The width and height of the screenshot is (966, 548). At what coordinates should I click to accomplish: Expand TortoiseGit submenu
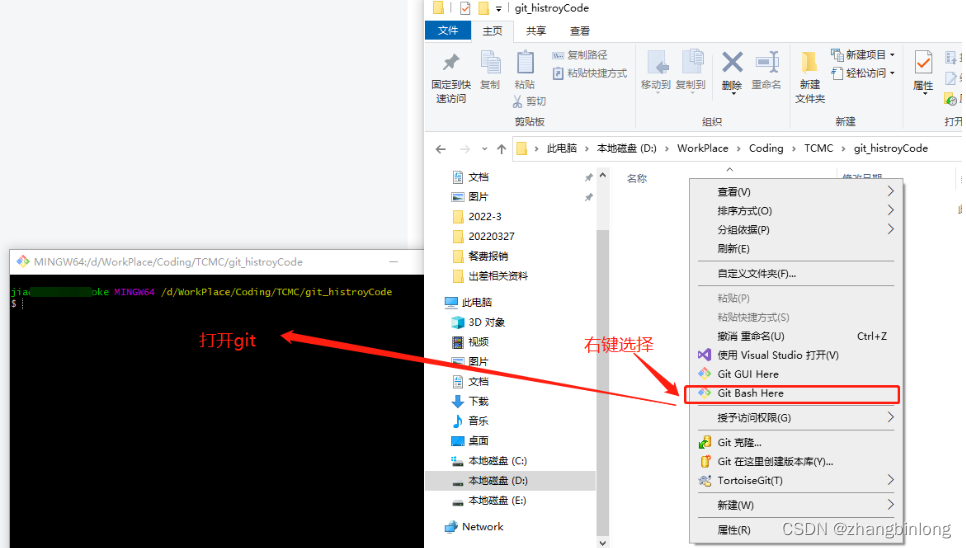pyautogui.click(x=890, y=480)
